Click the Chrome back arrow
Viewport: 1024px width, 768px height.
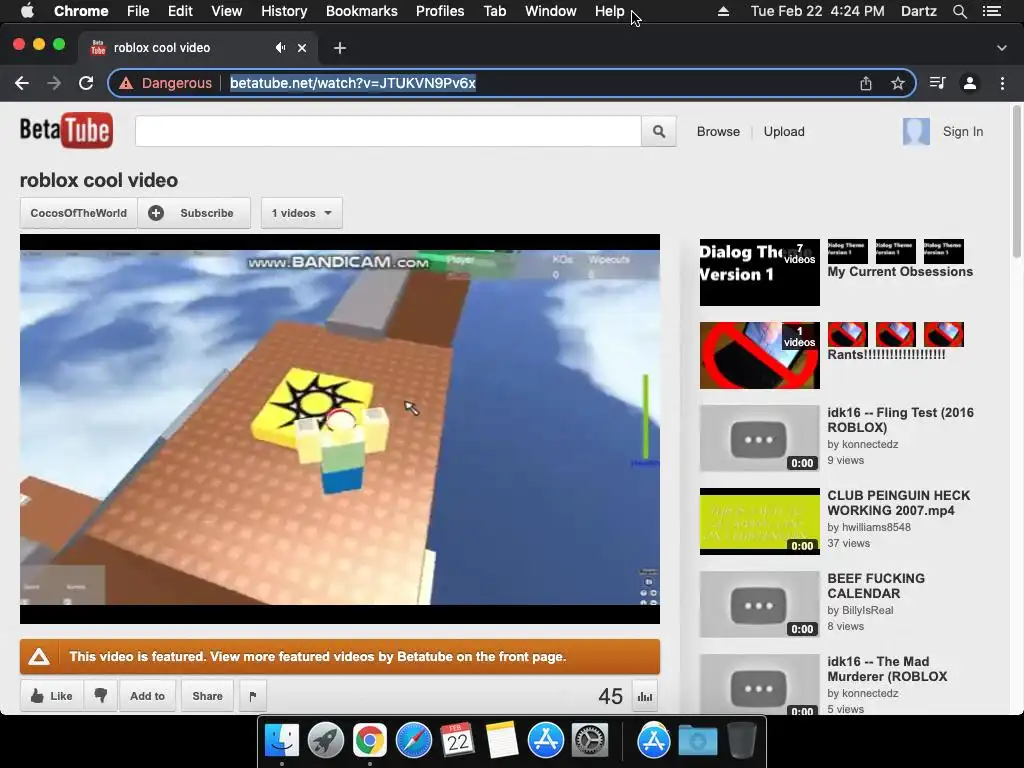[x=22, y=83]
